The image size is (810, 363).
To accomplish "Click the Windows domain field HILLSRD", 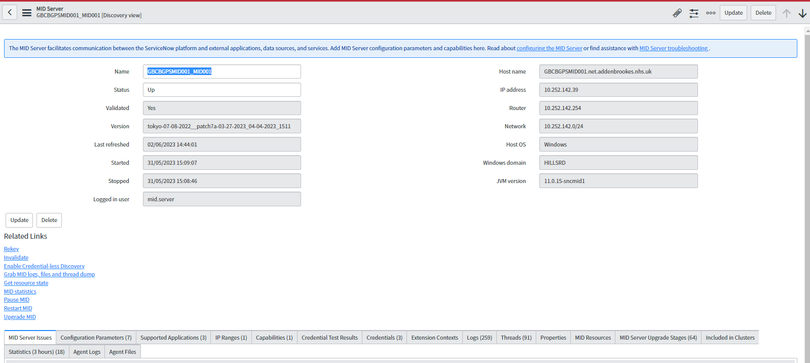I will [618, 163].
